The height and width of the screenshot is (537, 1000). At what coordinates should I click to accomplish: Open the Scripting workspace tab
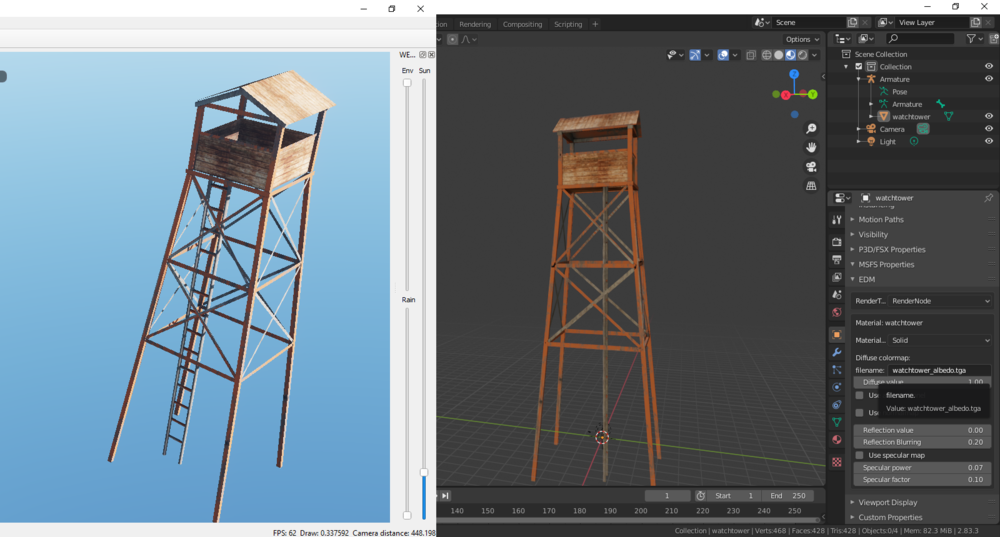pyautogui.click(x=568, y=24)
